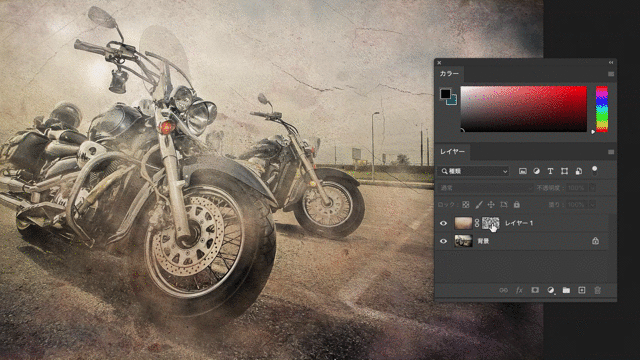Open the レイヤー panel options menu
This screenshot has height=360, width=640.
[611, 152]
